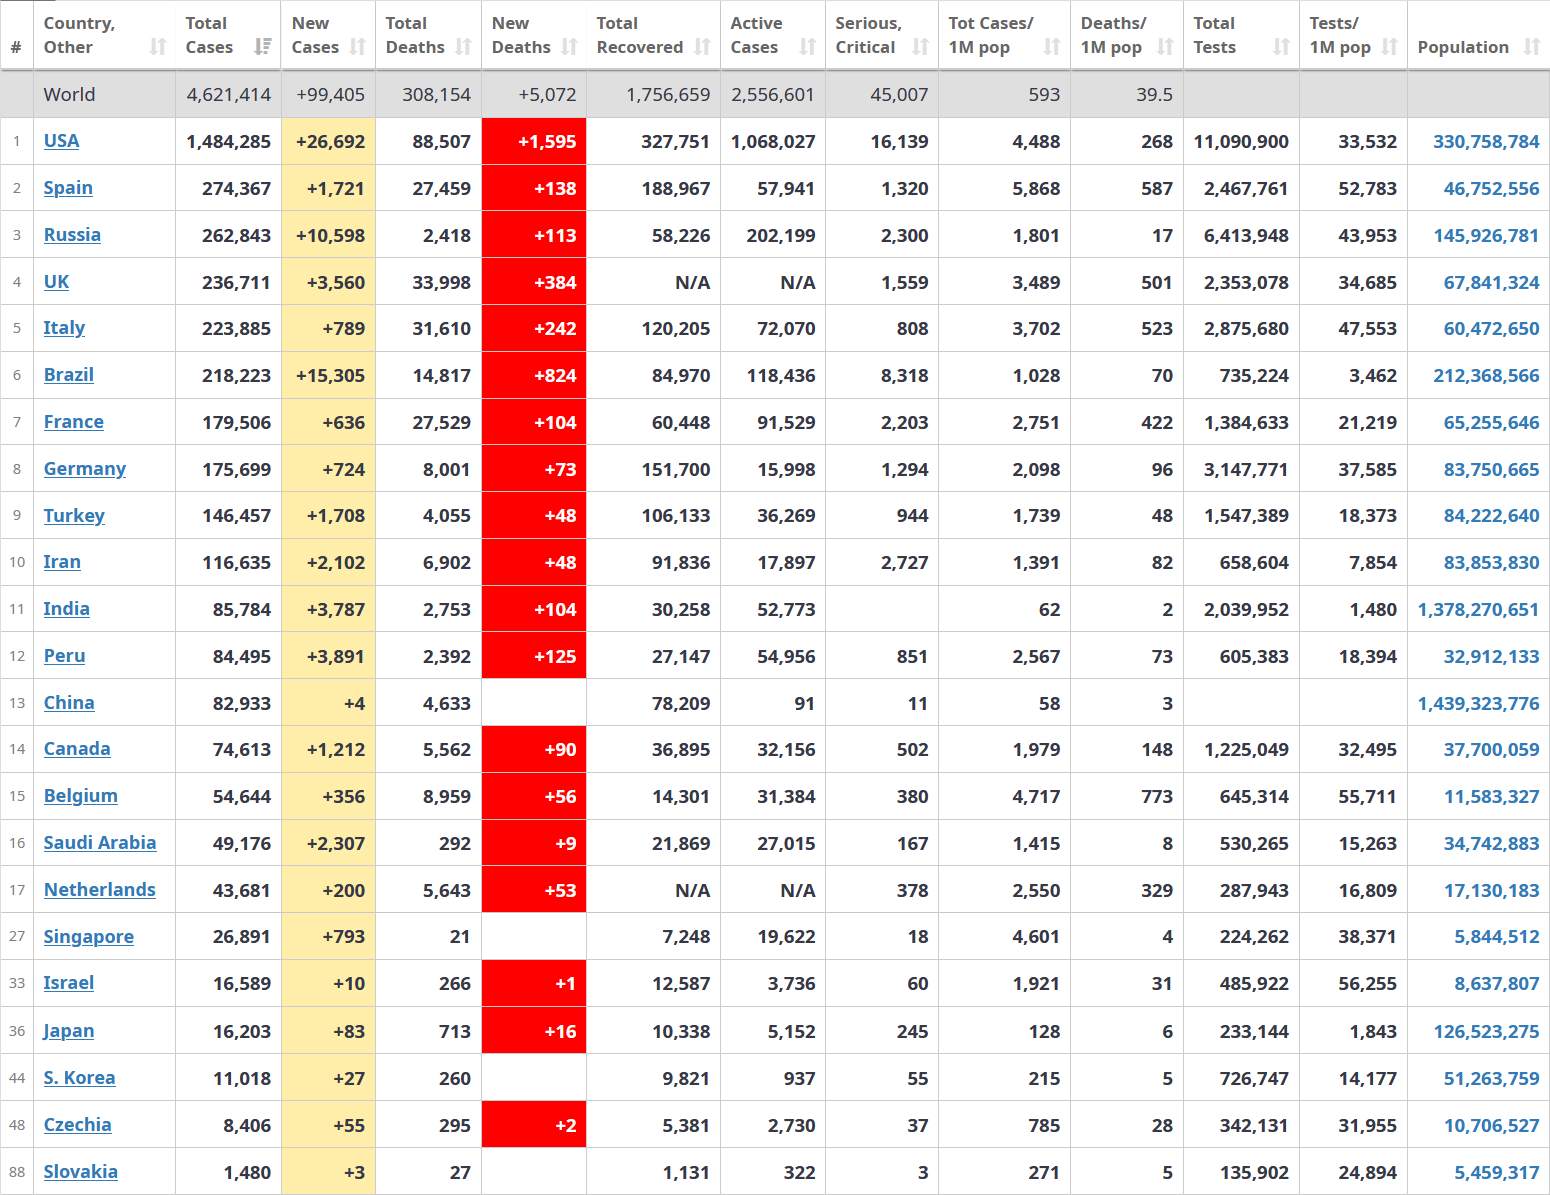The image size is (1550, 1195).
Task: Click sort icon in Total Cases column
Action: pyautogui.click(x=263, y=47)
